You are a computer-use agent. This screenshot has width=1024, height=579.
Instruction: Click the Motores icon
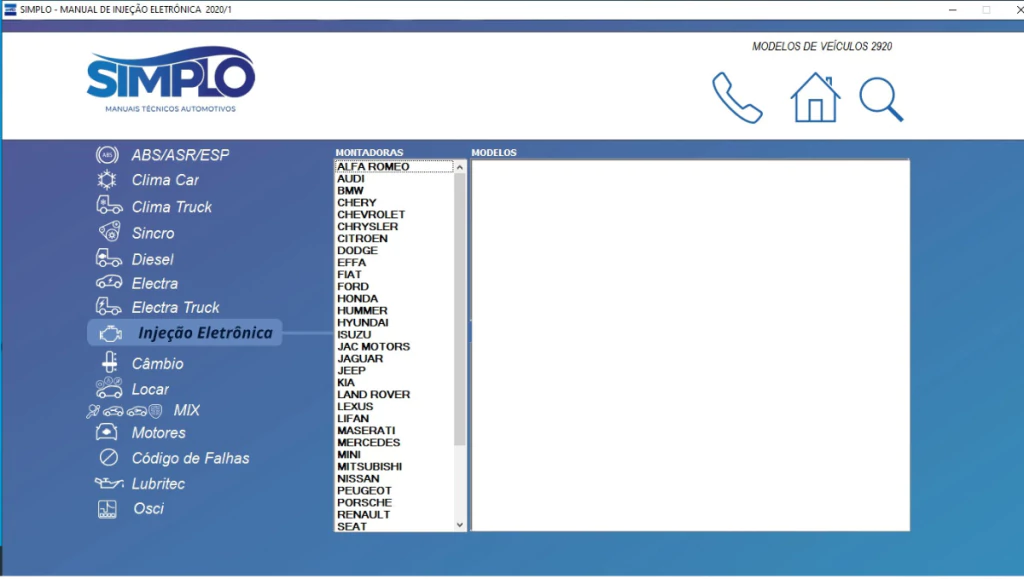(x=107, y=431)
